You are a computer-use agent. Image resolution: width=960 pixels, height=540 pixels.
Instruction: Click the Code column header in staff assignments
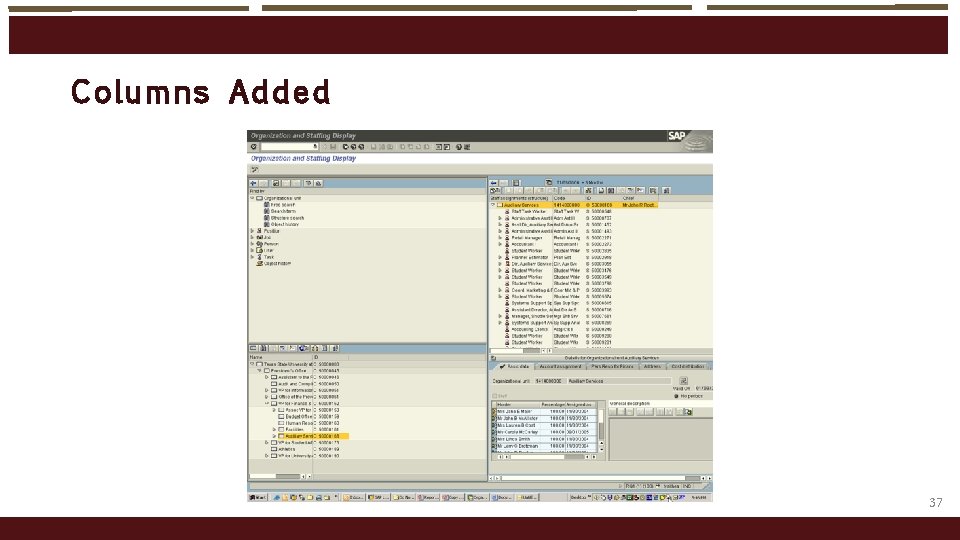pyautogui.click(x=569, y=198)
